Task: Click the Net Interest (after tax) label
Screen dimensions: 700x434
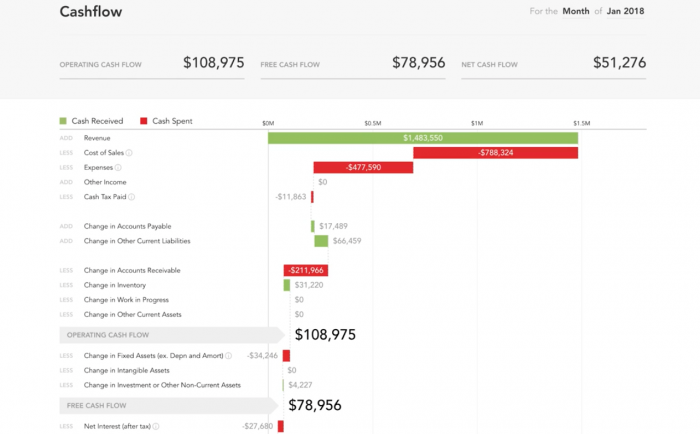Action: click(x=117, y=426)
